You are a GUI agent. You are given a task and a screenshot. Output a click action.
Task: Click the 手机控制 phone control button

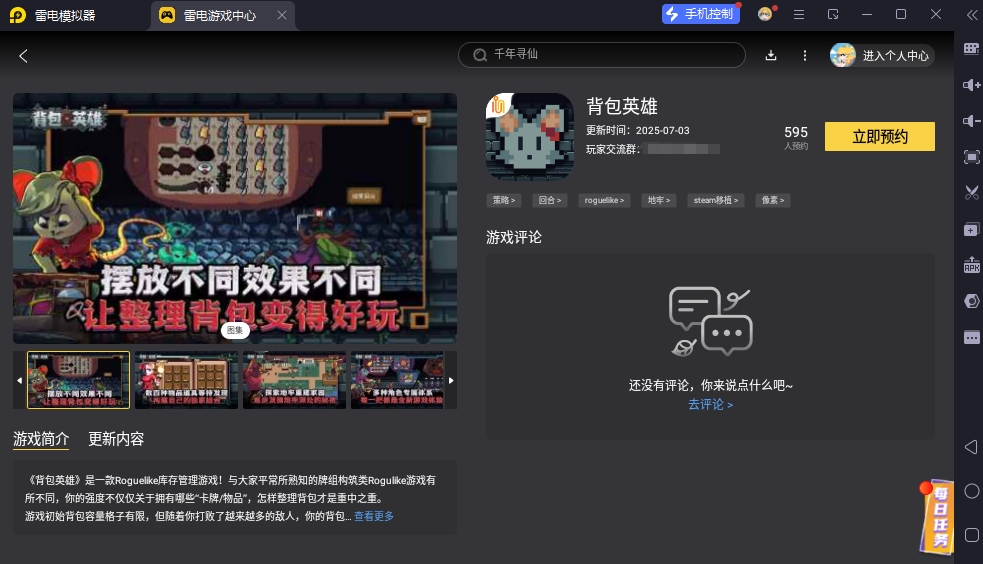coord(701,14)
